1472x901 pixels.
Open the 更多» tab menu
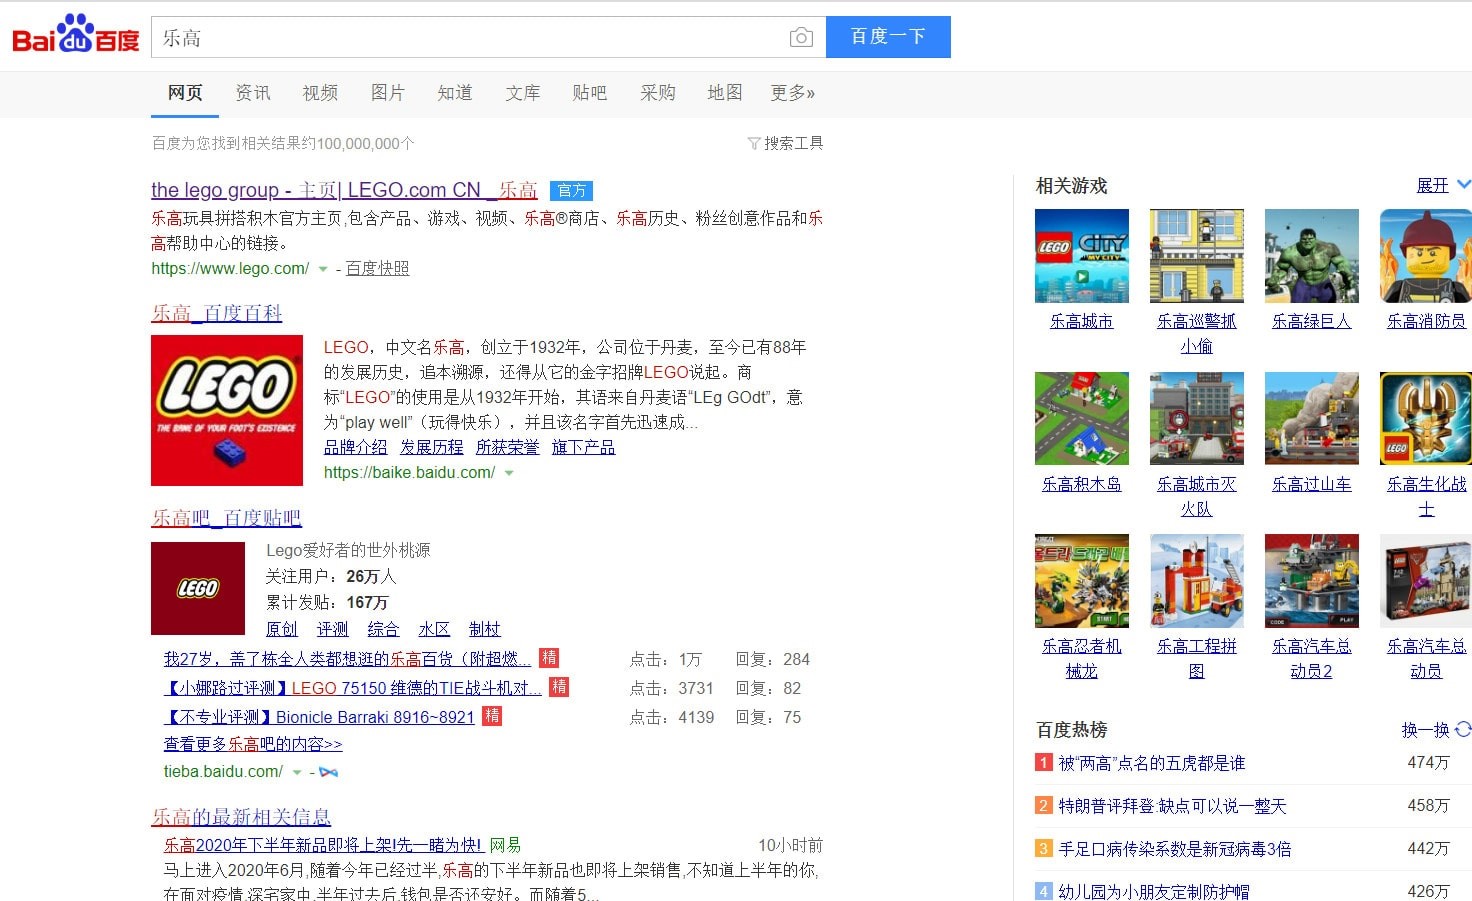tap(792, 93)
